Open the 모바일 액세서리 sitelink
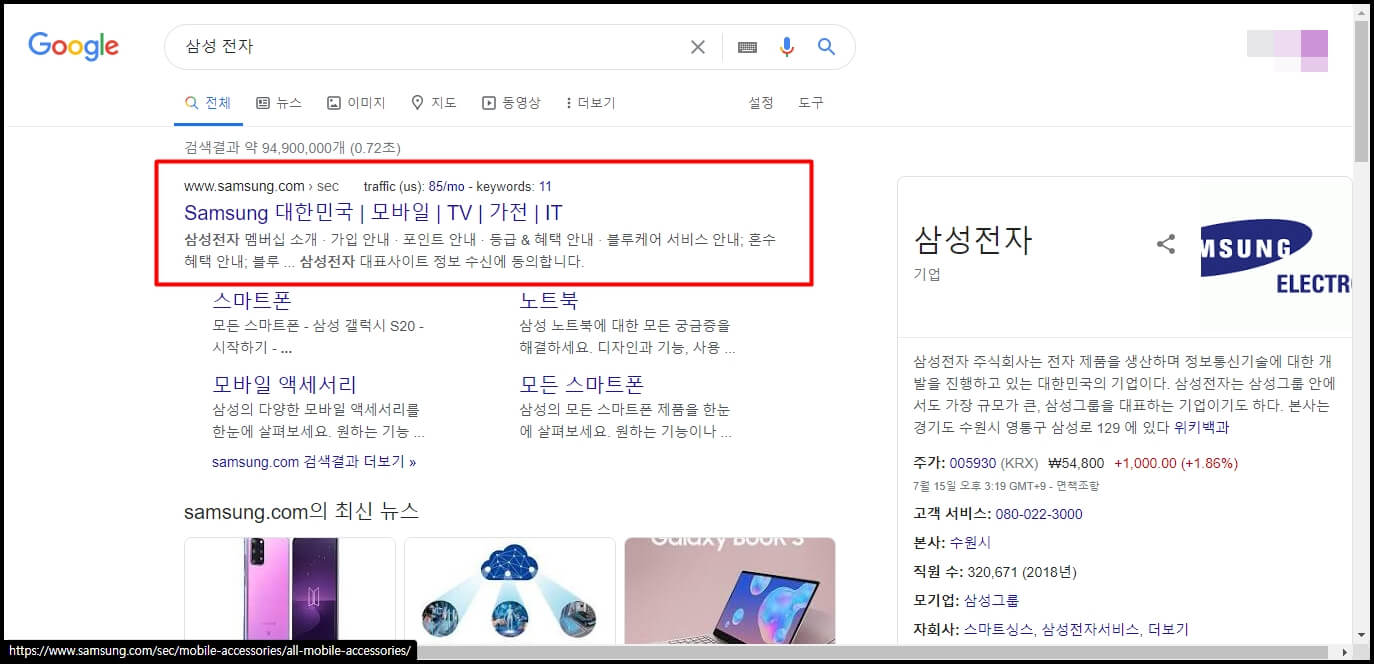This screenshot has height=664, width=1374. pyautogui.click(x=284, y=384)
